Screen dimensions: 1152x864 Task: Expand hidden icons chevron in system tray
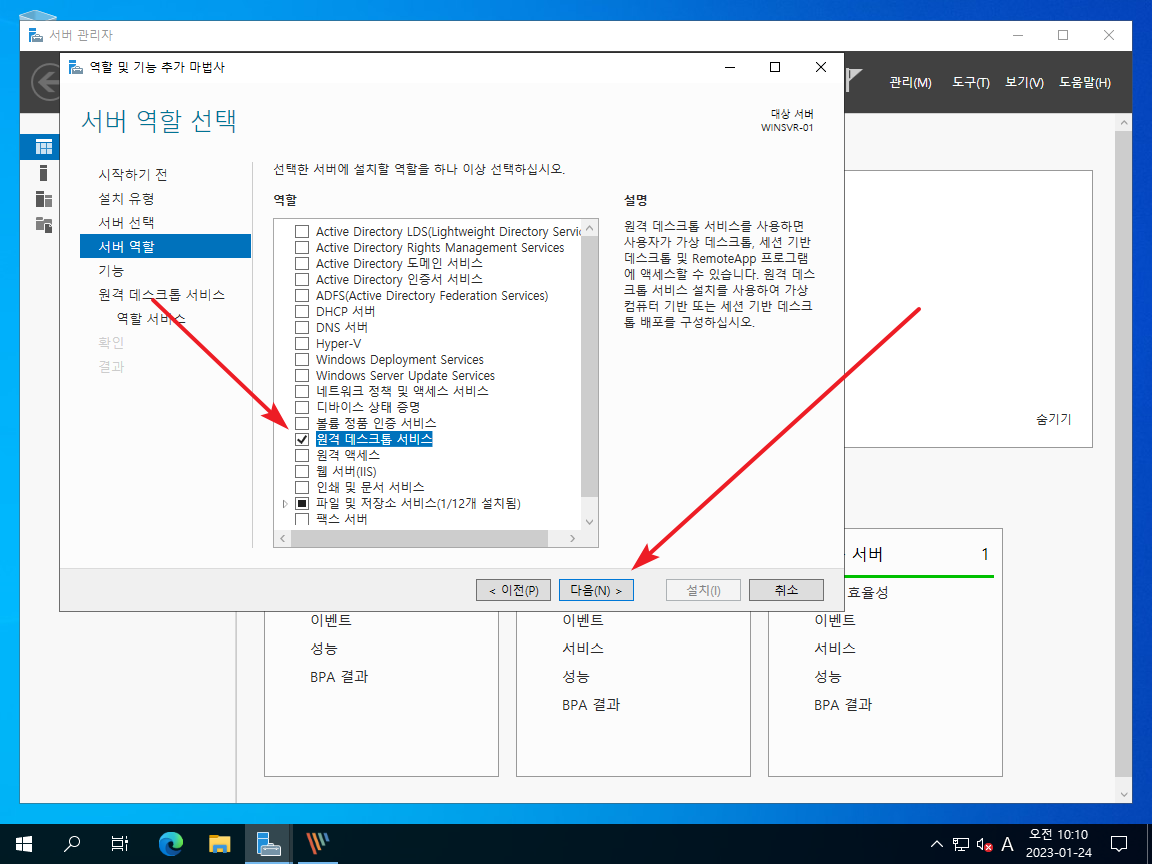pyautogui.click(x=937, y=843)
